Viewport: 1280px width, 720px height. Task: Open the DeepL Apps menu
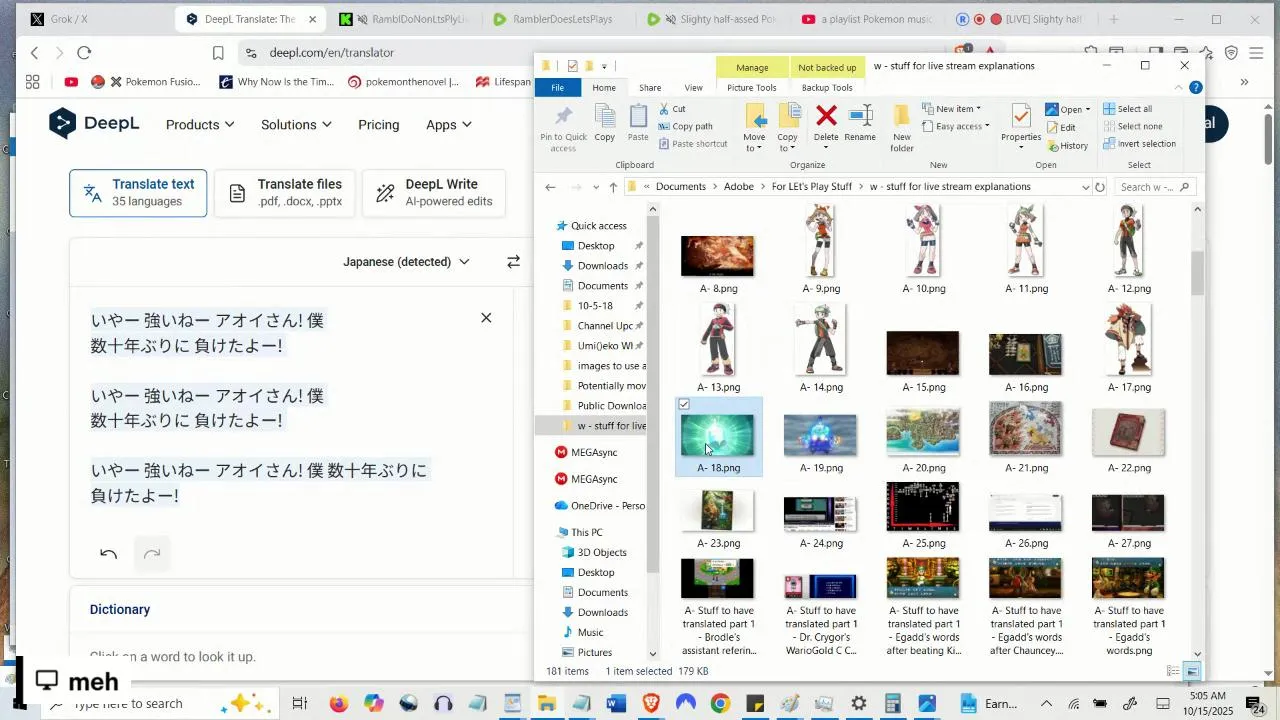tap(449, 125)
